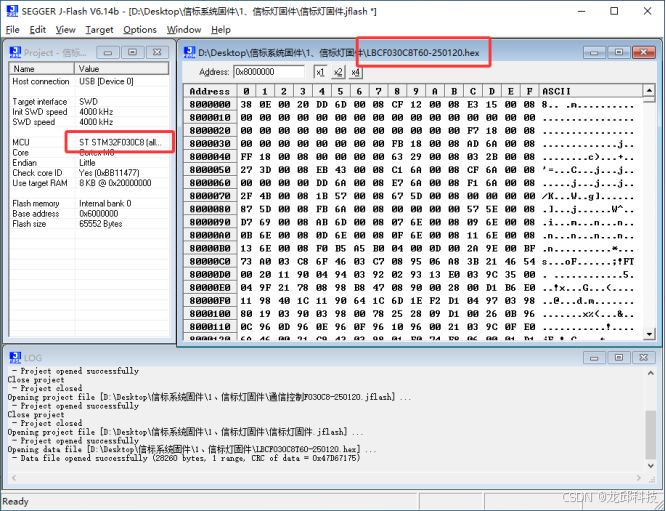Screen dimensions: 666x511
Task: Open the Options menu
Action: [140, 30]
